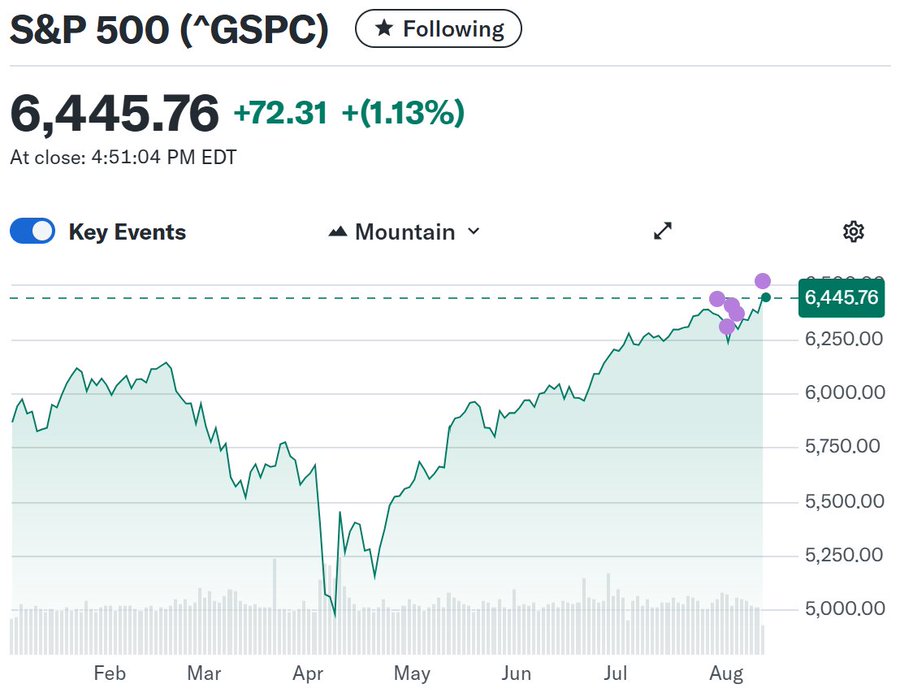The height and width of the screenshot is (697, 900).
Task: Click the green 6,445.76 price tag on axis
Action: click(x=841, y=297)
